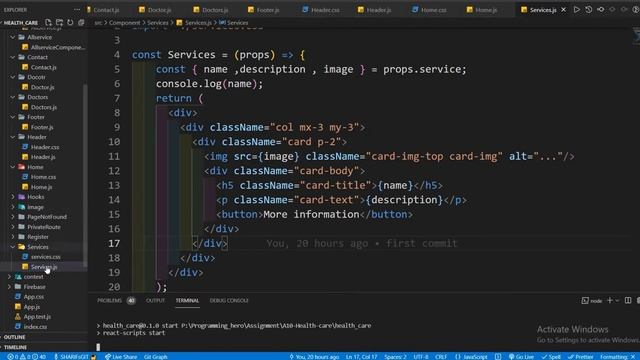Add a new terminal with plus icon
This screenshot has height=360, width=640.
[x=609, y=300]
